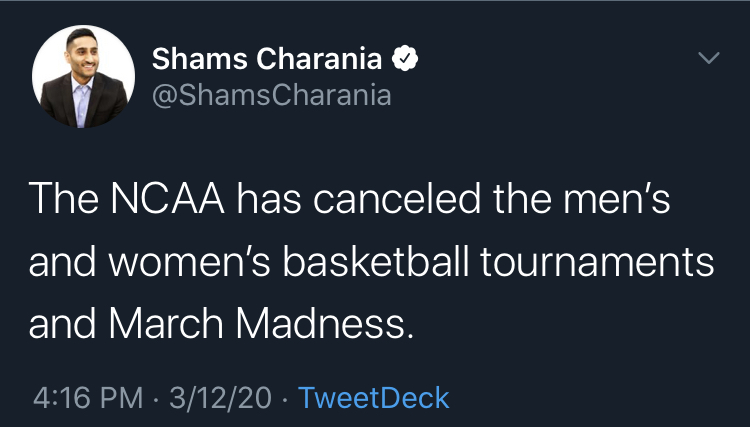Click the face in the avatar photo

pos(82,53)
